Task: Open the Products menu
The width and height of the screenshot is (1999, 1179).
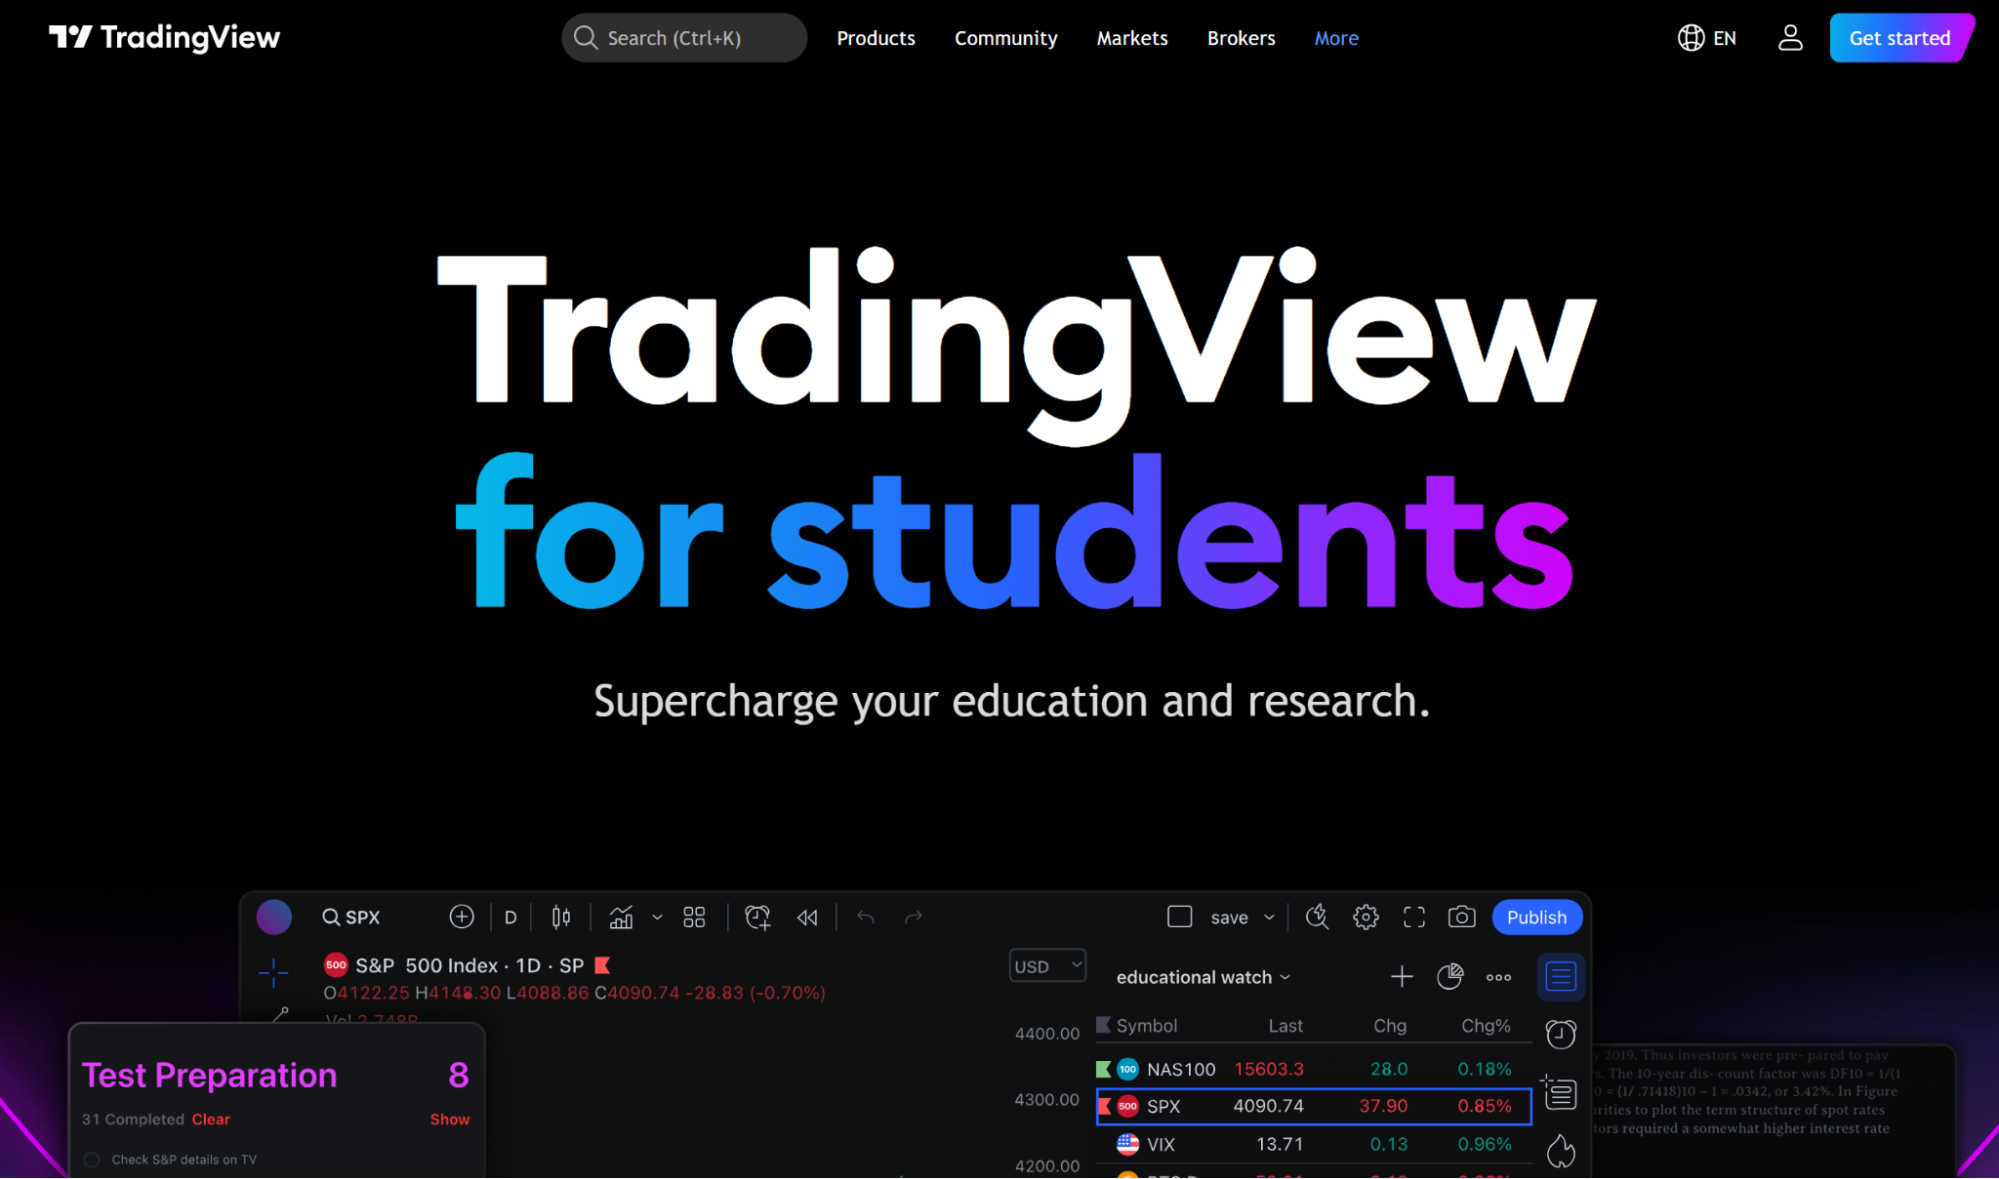Action: coord(876,38)
